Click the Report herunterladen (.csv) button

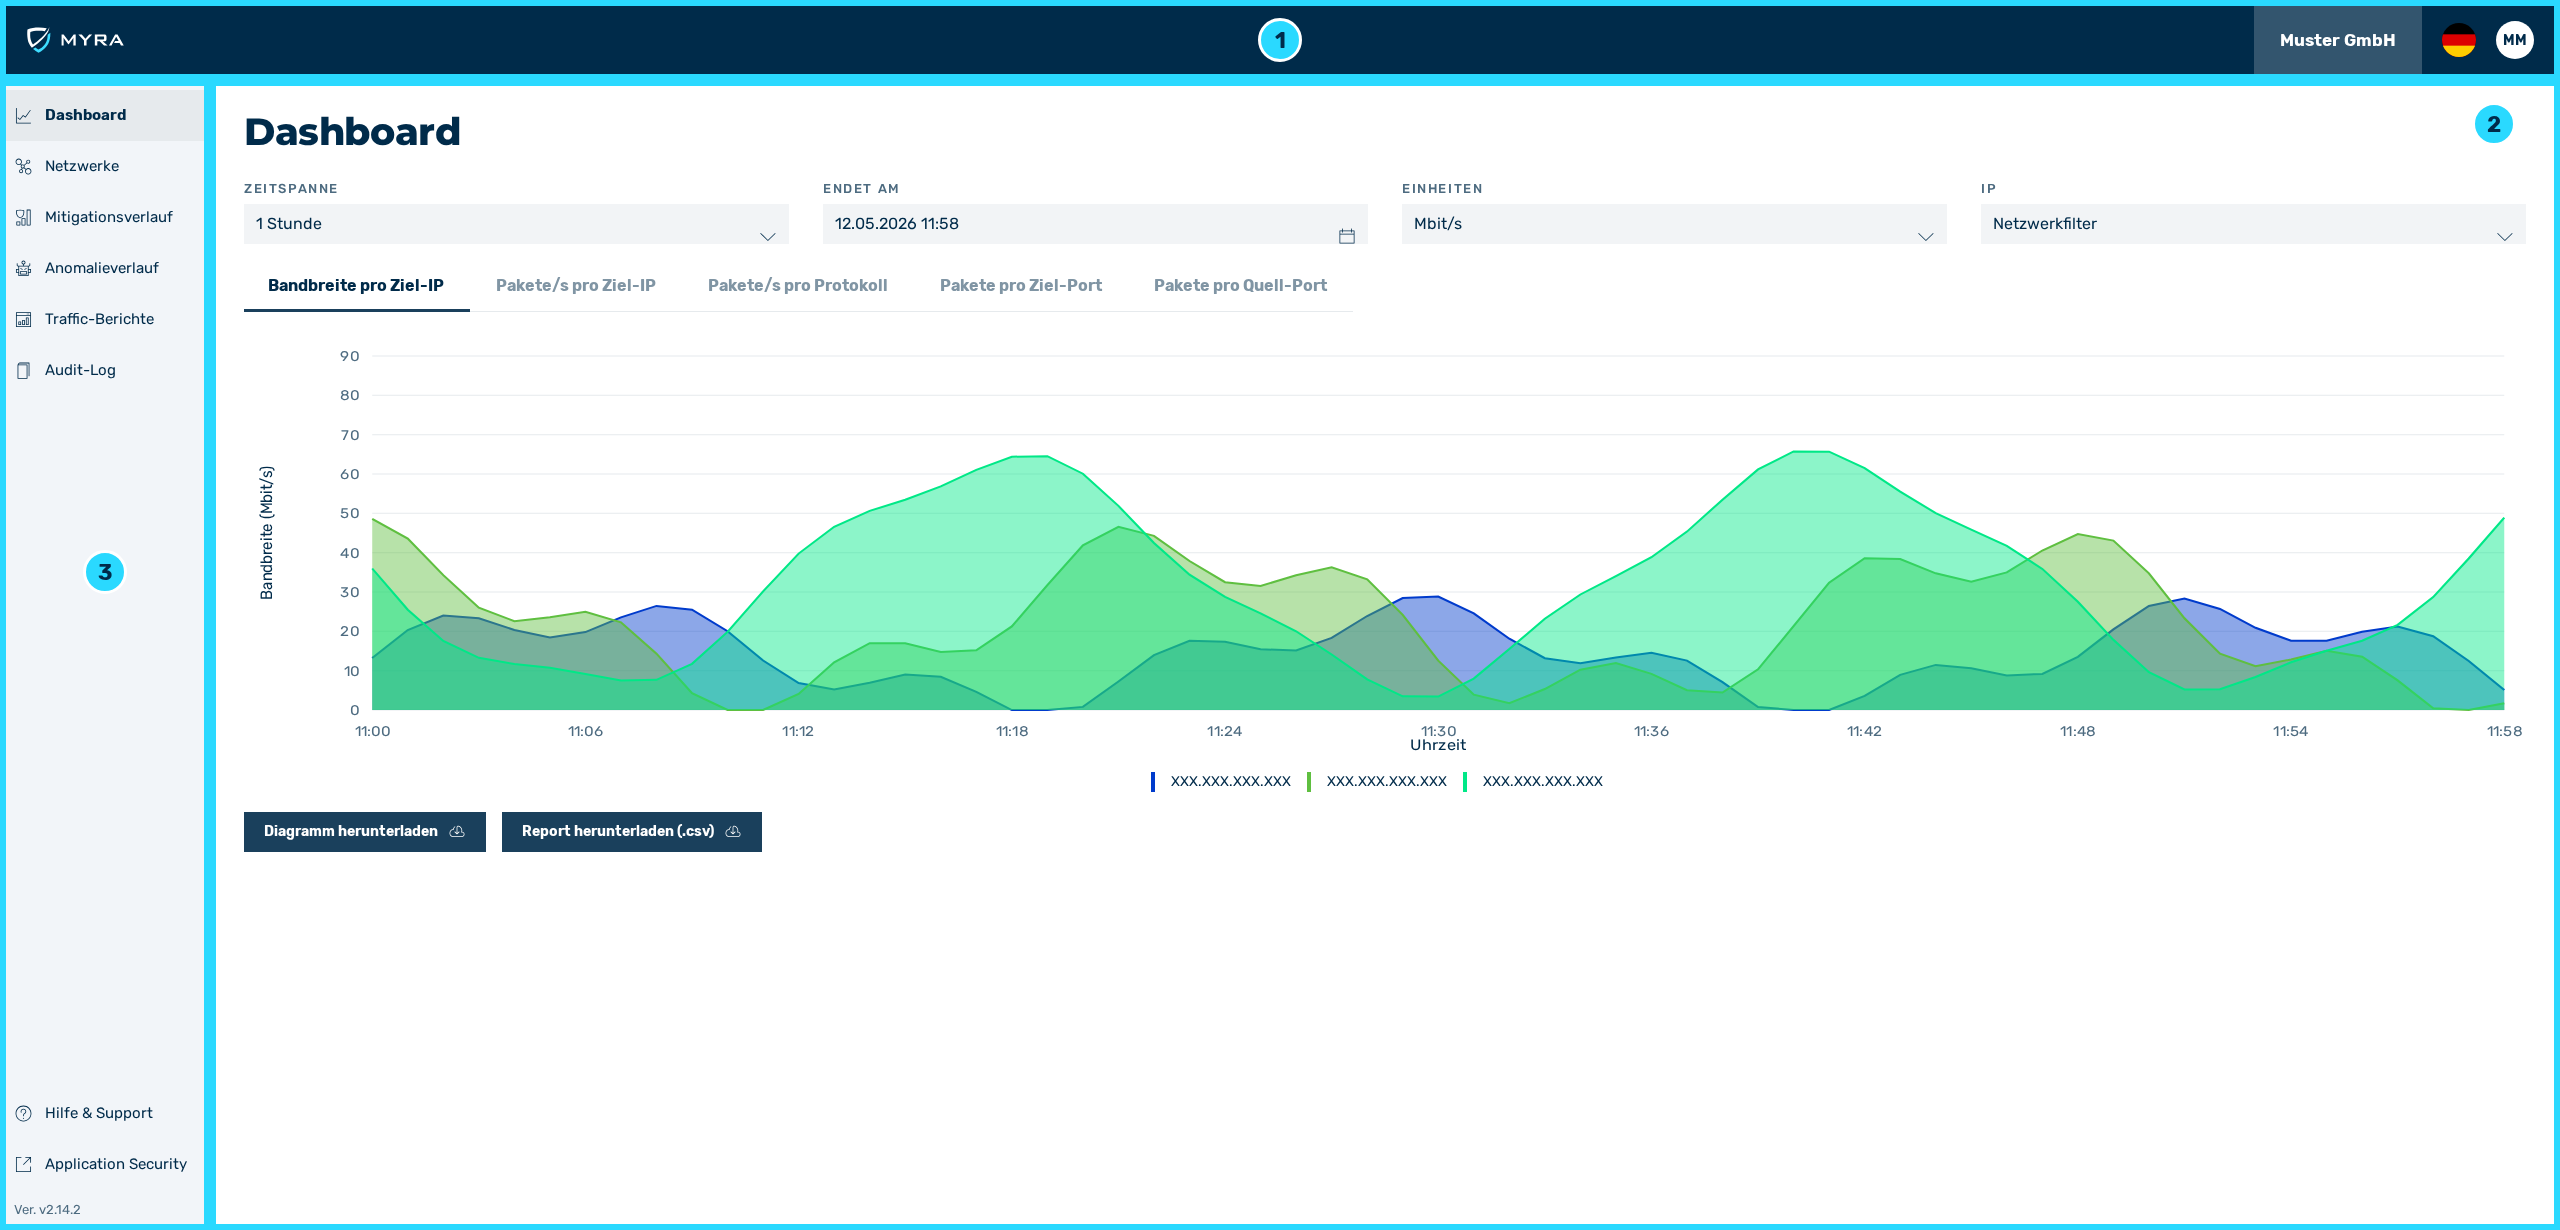(x=632, y=832)
